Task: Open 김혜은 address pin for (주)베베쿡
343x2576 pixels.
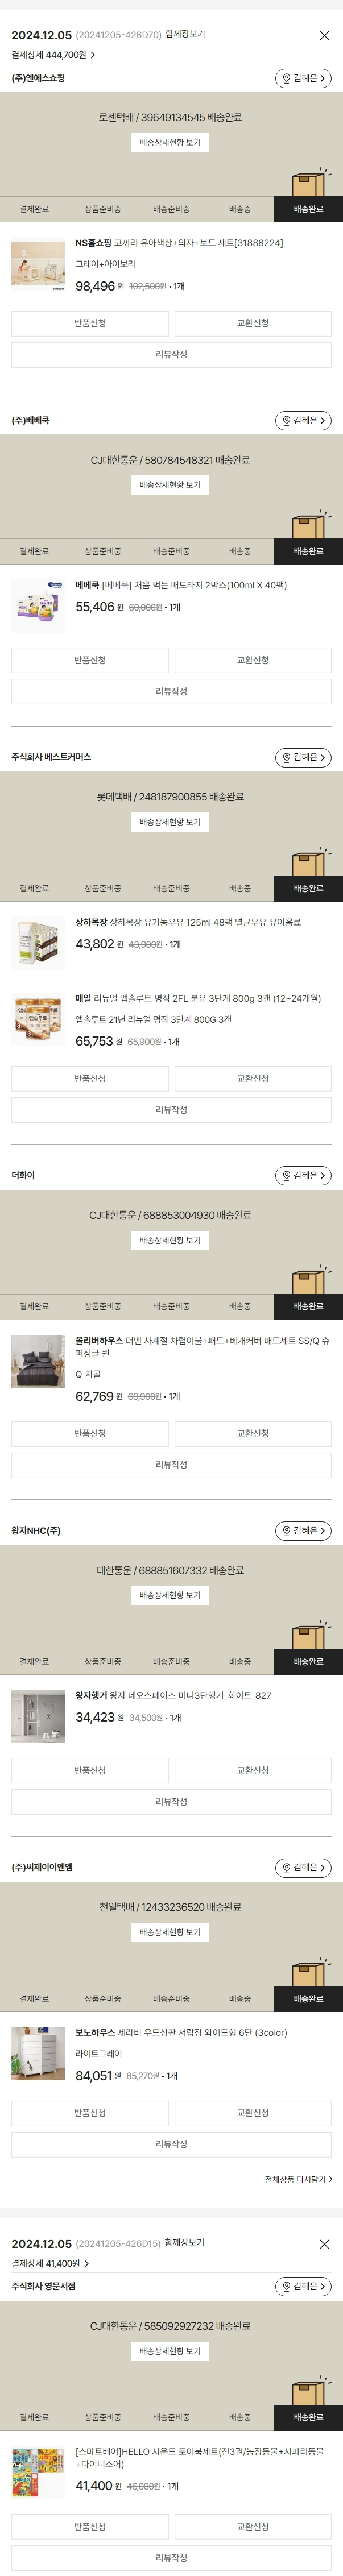Action: pyautogui.click(x=303, y=421)
